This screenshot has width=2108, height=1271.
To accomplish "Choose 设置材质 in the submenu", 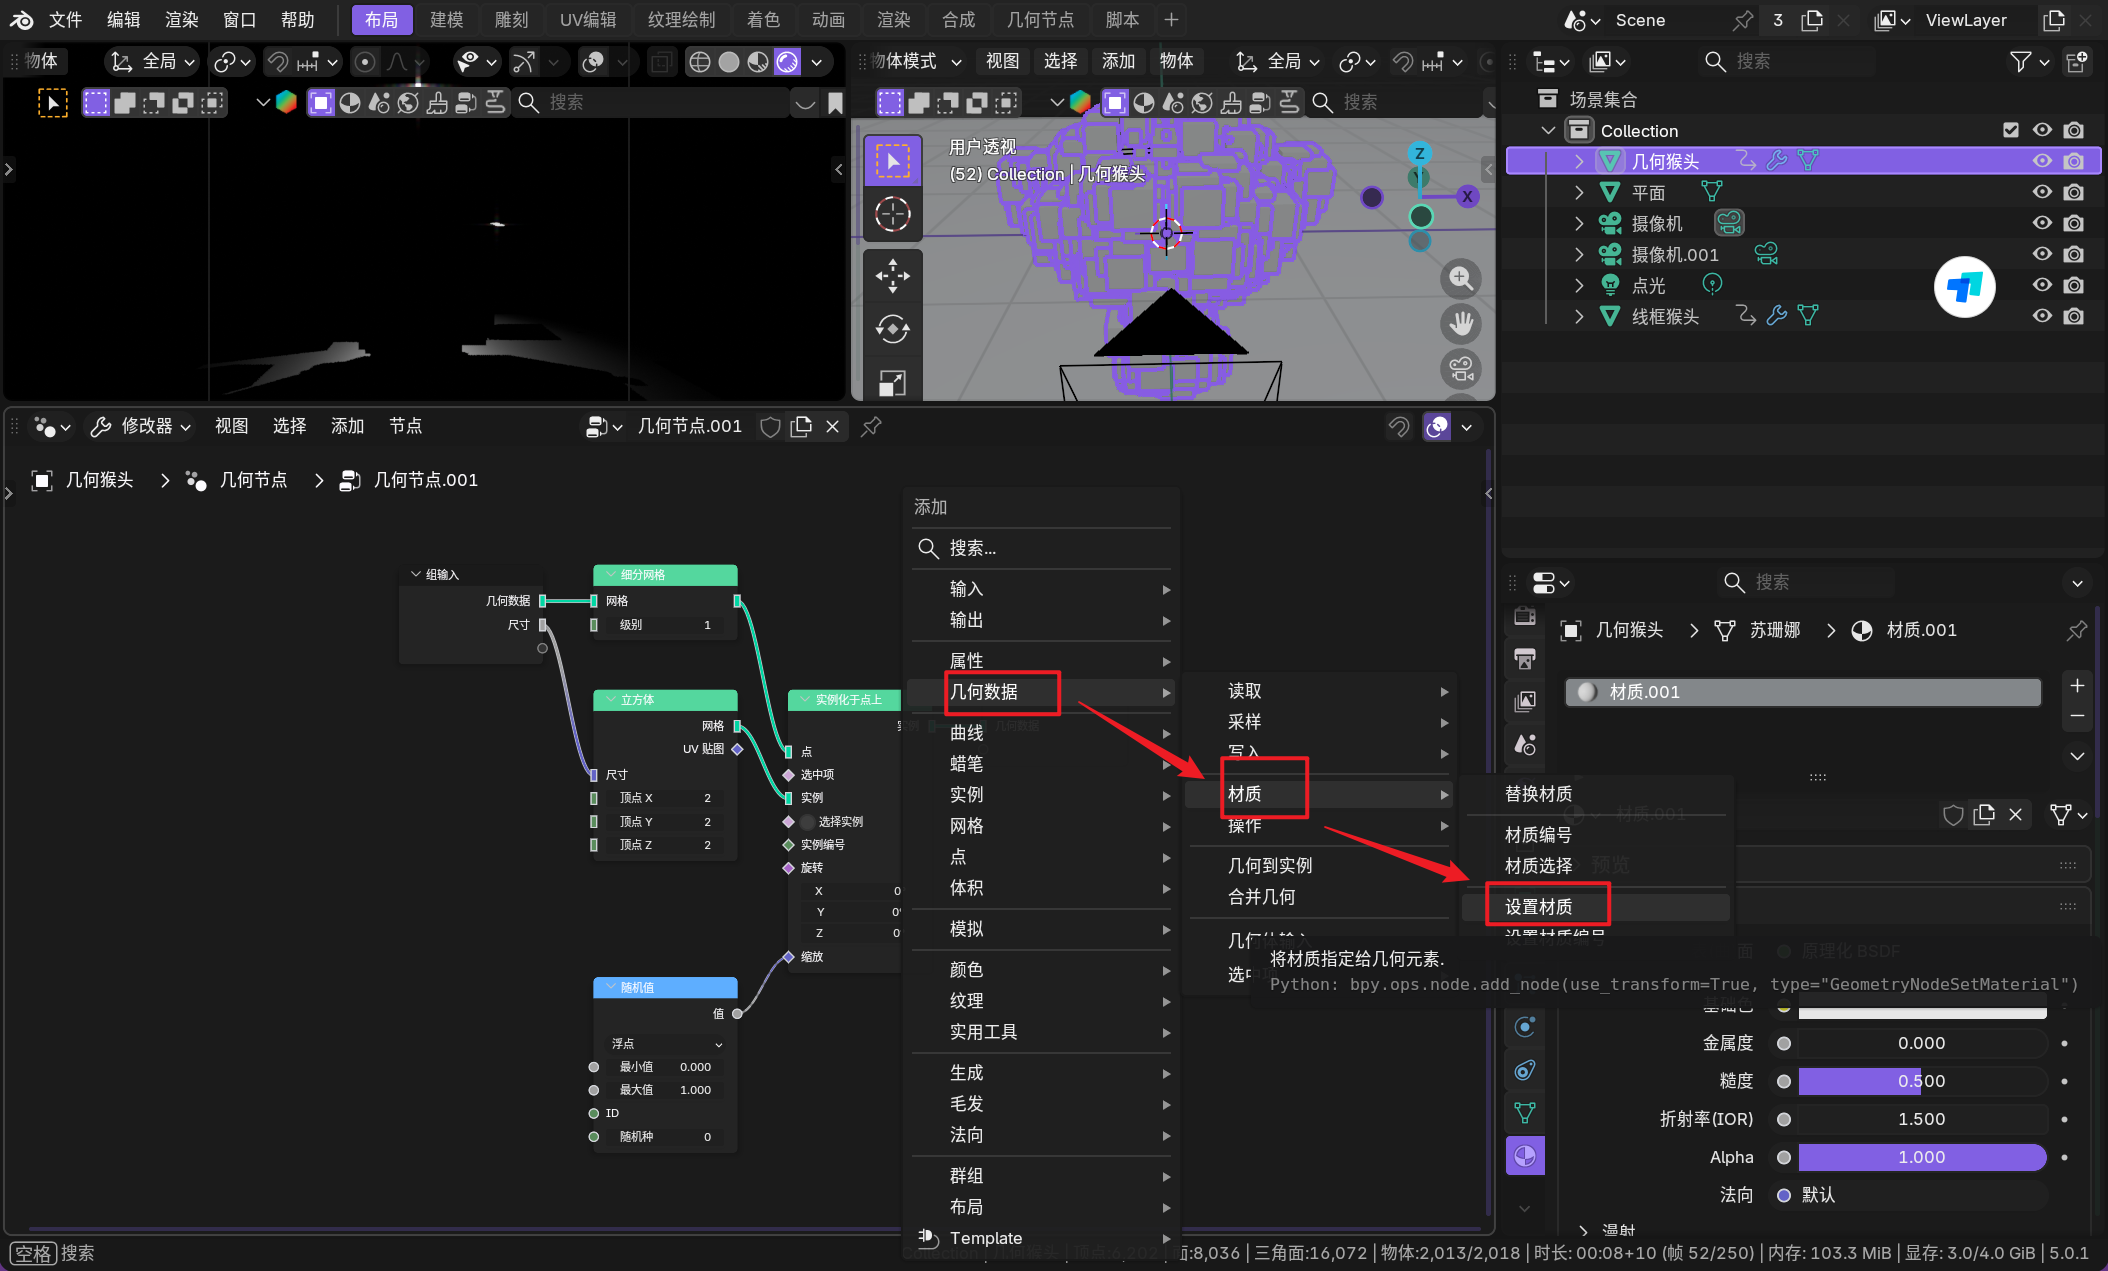I will (x=1538, y=906).
